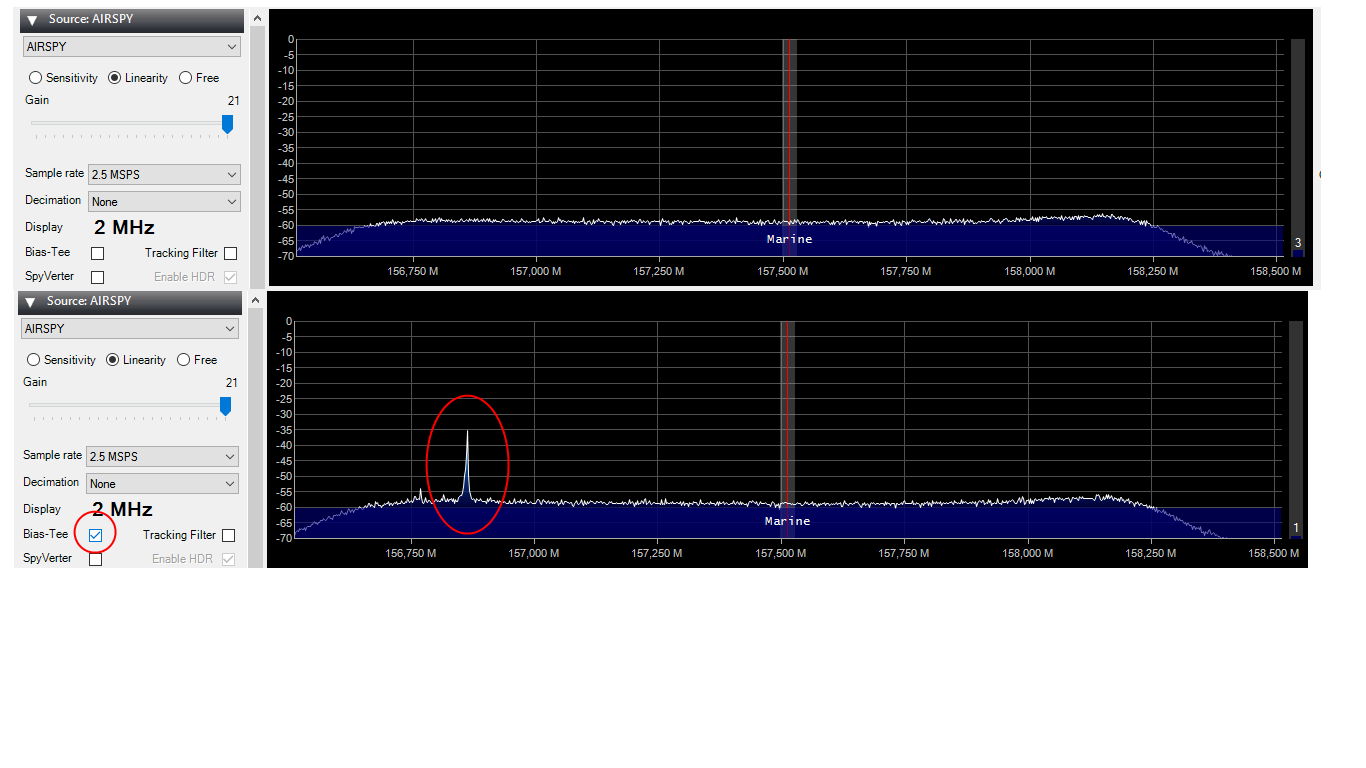Click the lower Gain slider handle
This screenshot has width=1366, height=768.
click(x=225, y=406)
